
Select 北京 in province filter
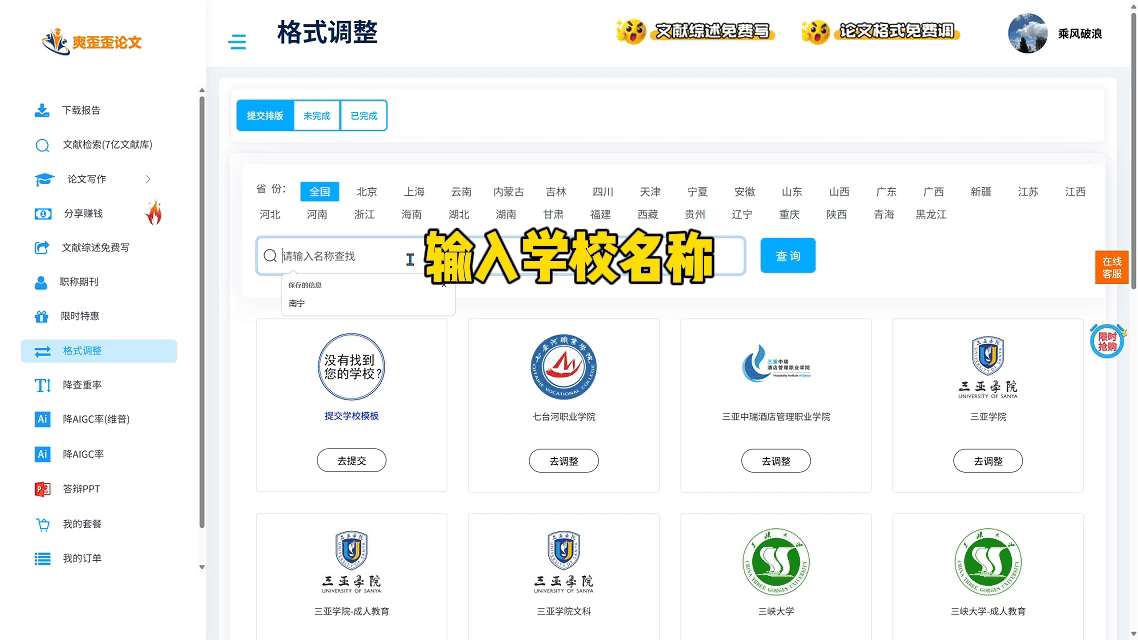tap(367, 192)
